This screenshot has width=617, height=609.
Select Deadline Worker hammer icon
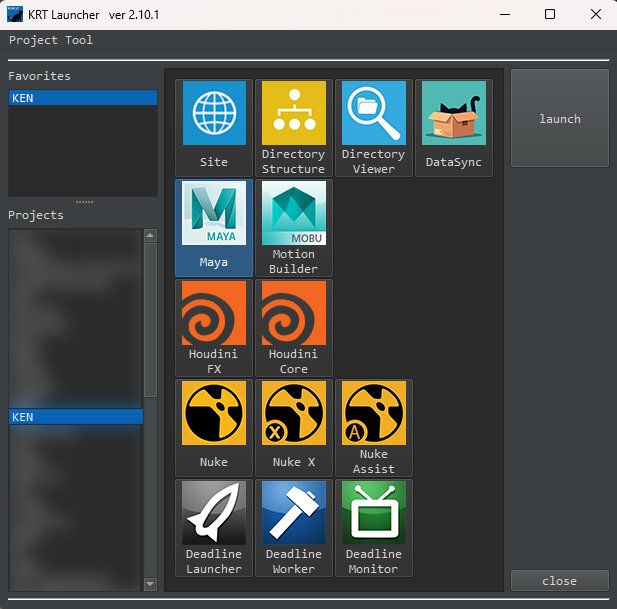(x=294, y=513)
